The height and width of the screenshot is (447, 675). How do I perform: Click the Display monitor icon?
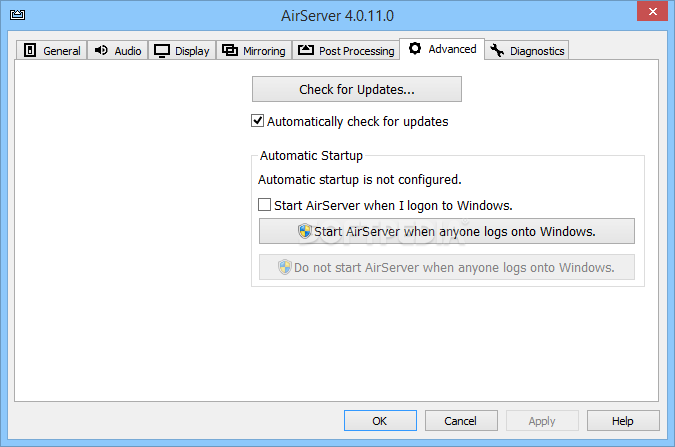[162, 51]
